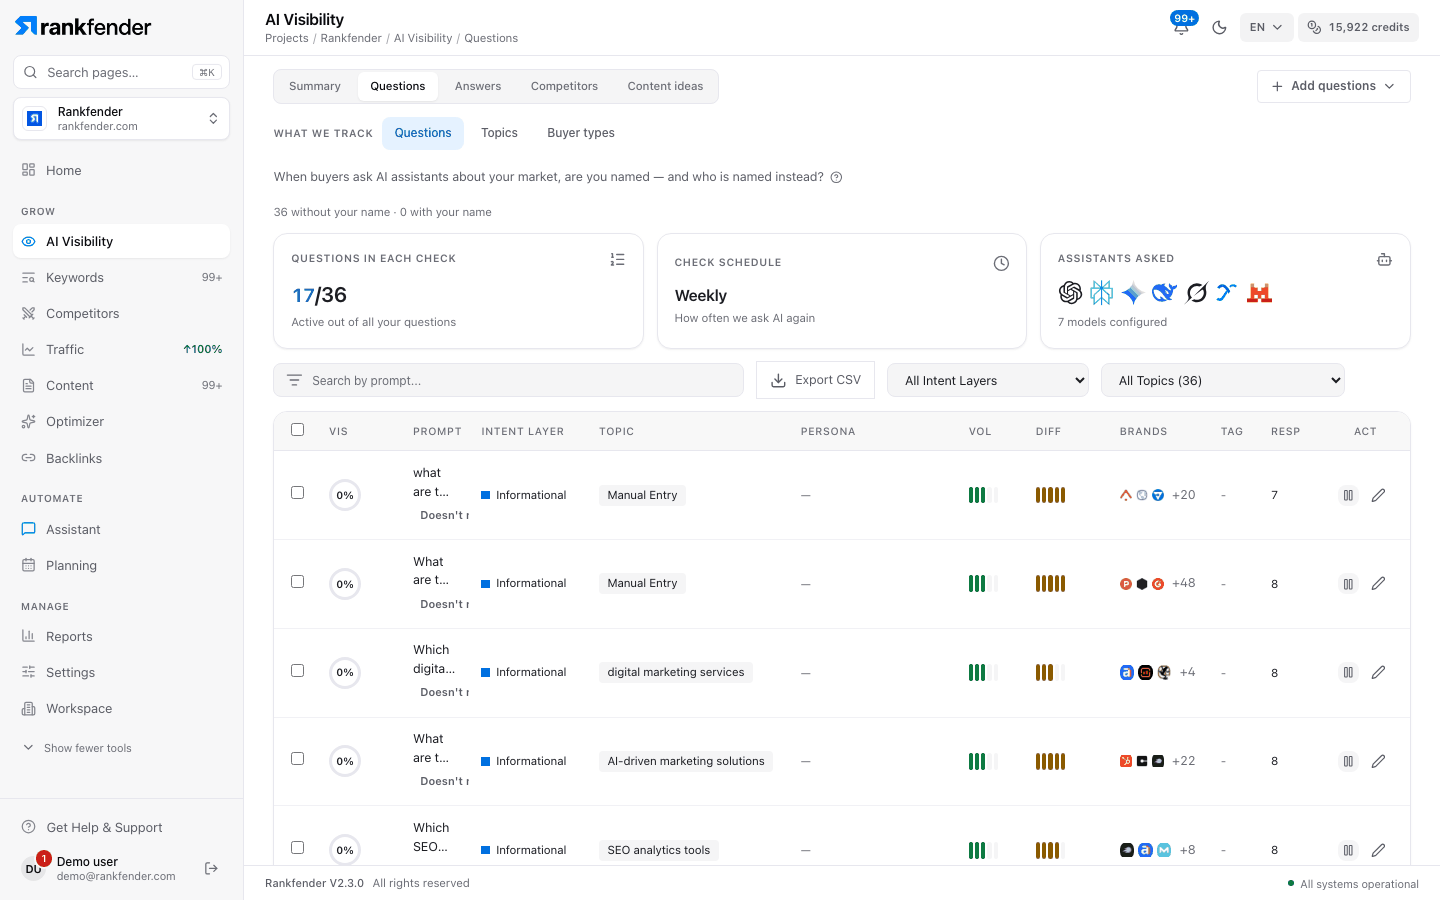Expand the EN language selector
This screenshot has height=900, width=1440.
pyautogui.click(x=1266, y=27)
